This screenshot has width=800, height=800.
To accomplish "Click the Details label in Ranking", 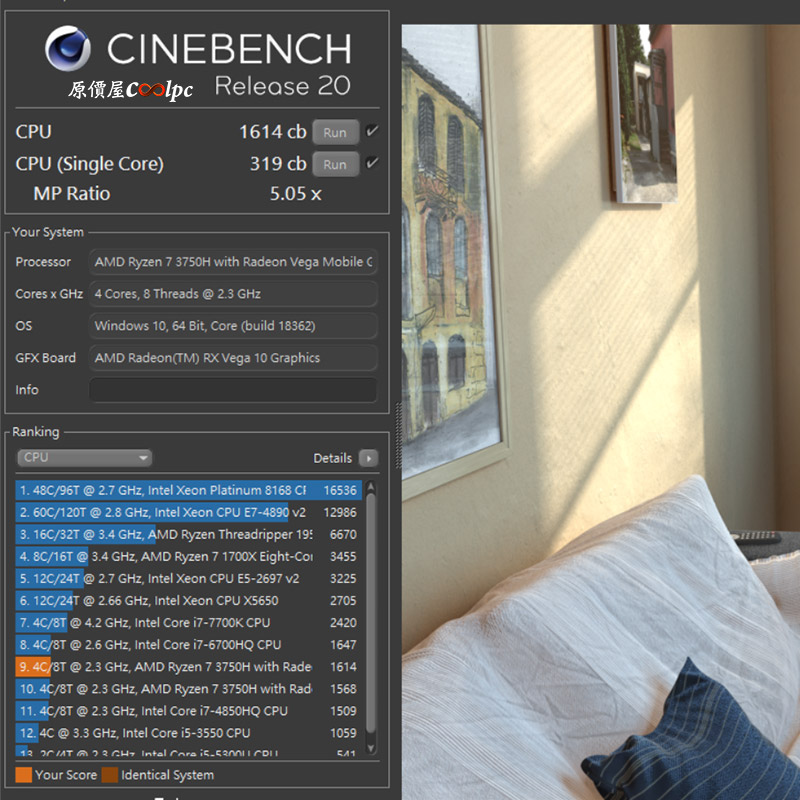I will point(333,458).
